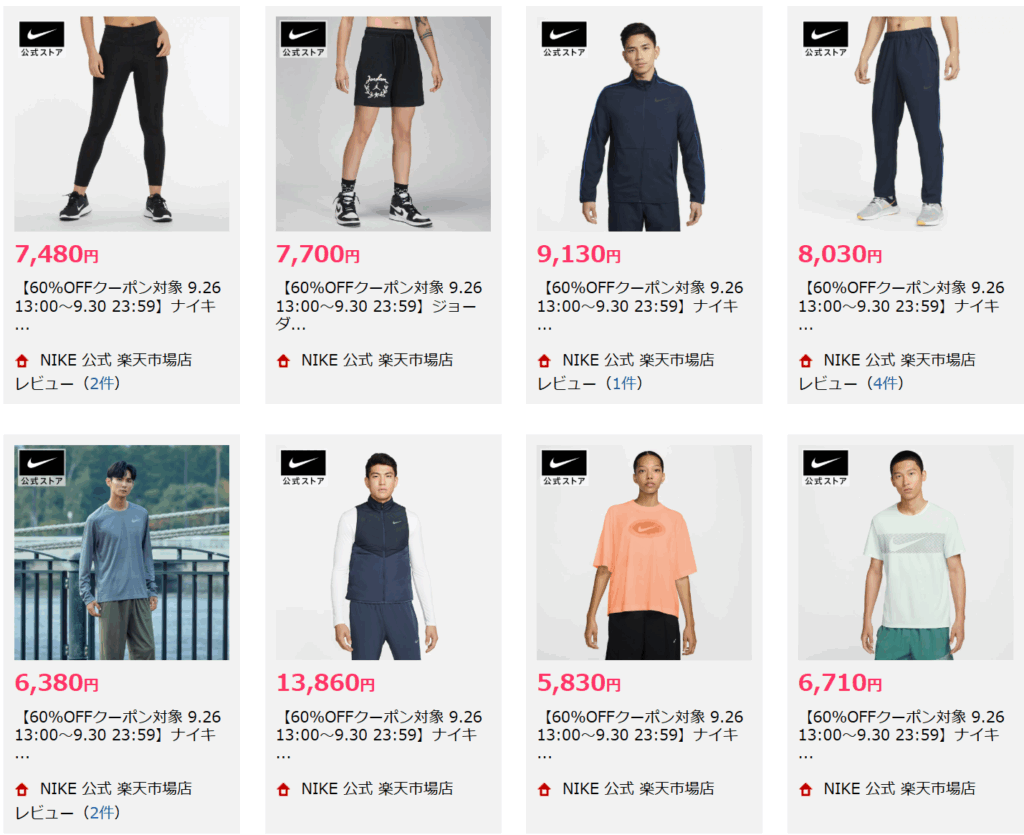Open the 2件 review link under 6,380円 item
This screenshot has height=835, width=1024.
click(102, 813)
